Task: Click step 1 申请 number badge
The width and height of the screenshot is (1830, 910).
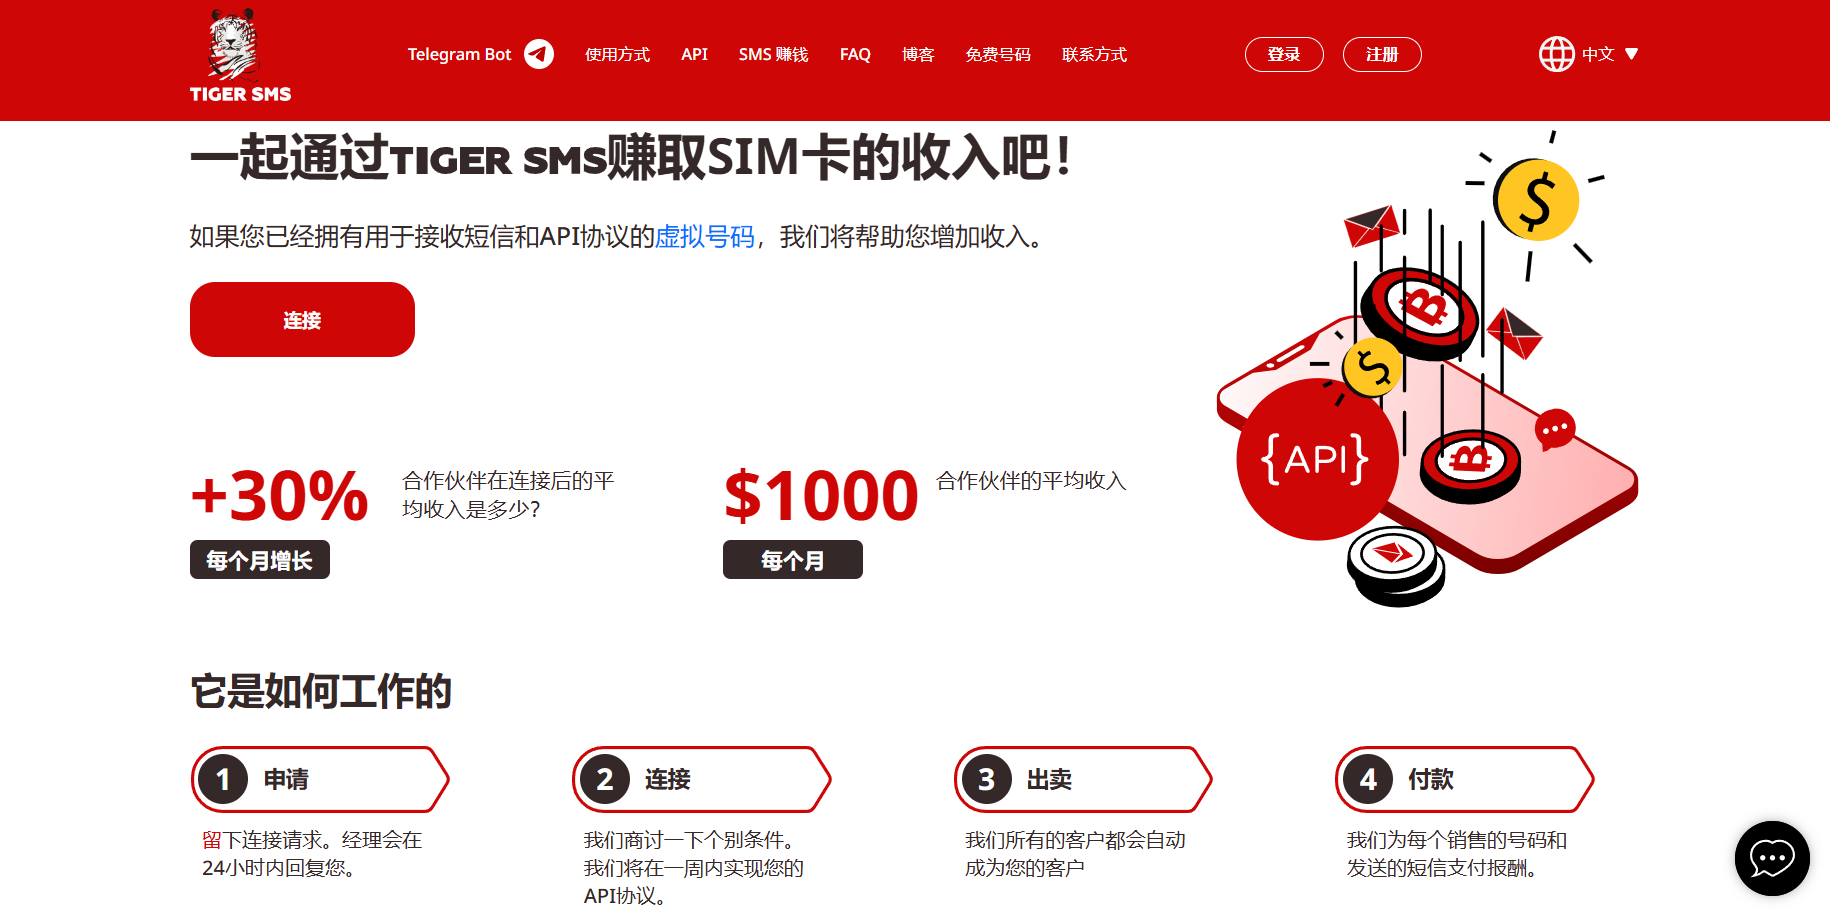Action: 223,779
